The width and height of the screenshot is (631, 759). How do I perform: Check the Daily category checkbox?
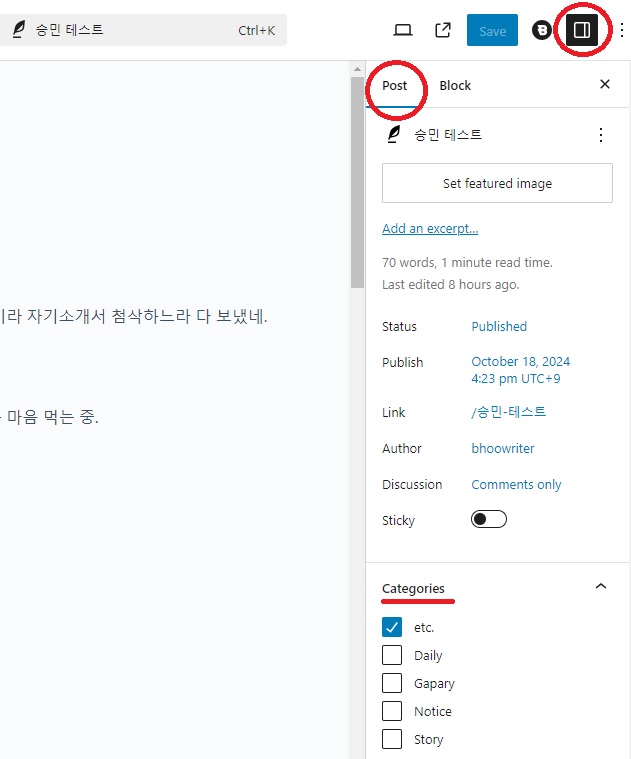(393, 656)
